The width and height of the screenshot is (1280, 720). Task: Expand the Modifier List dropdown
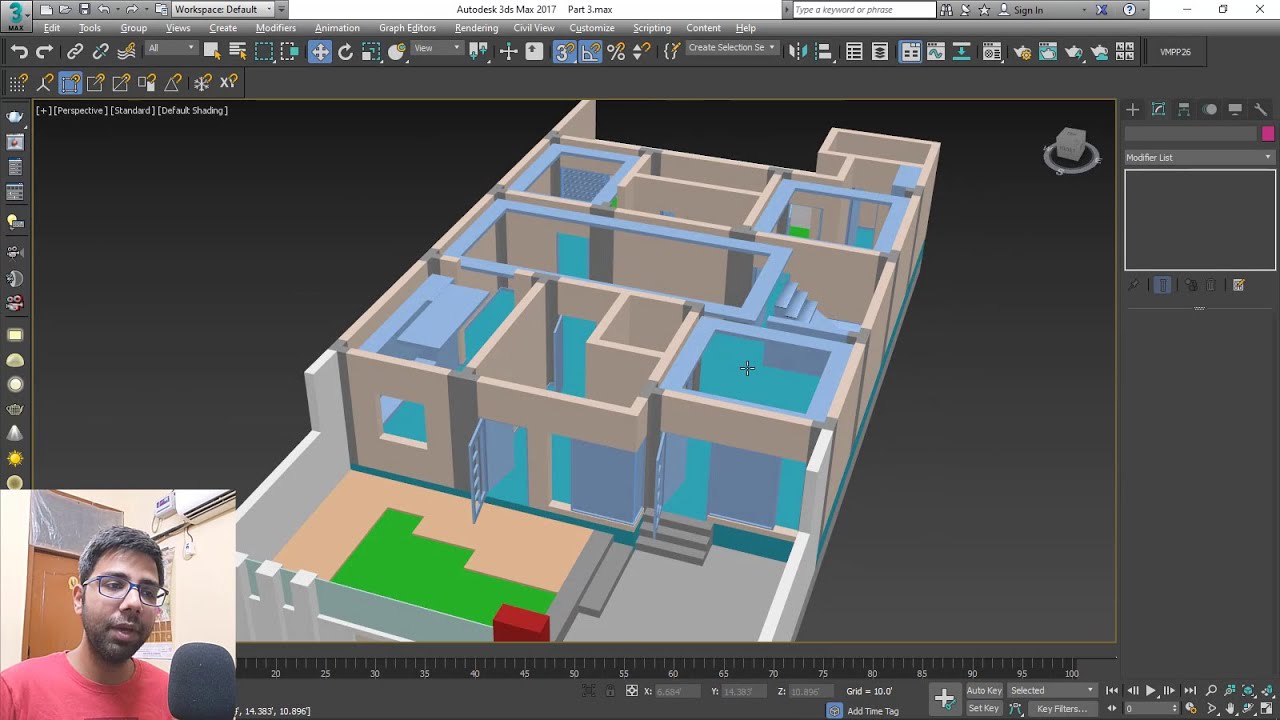click(x=1200, y=157)
